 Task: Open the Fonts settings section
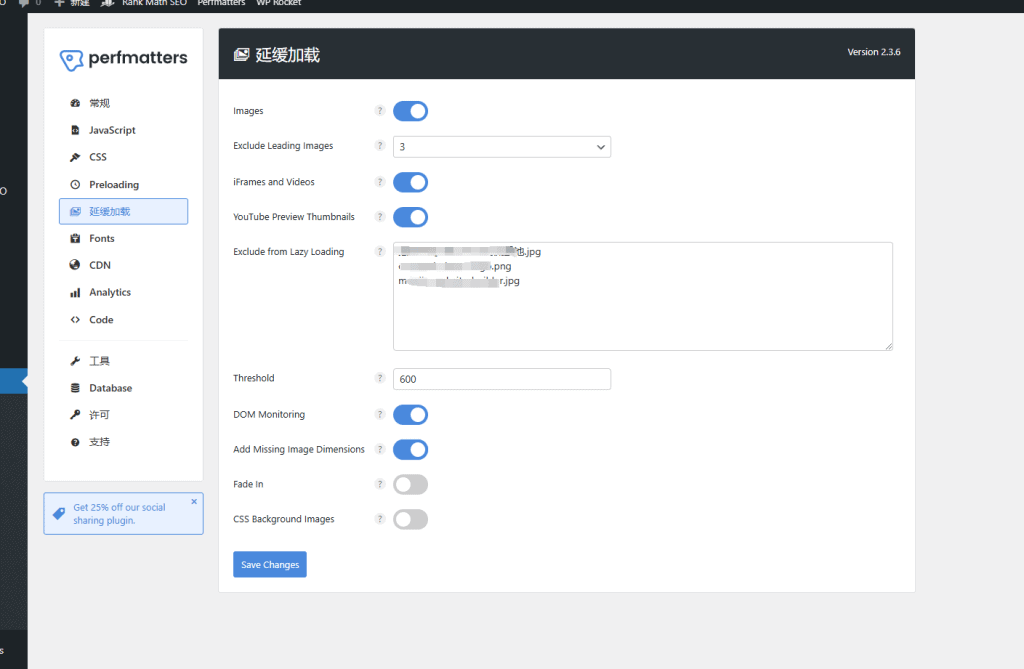click(x=123, y=238)
